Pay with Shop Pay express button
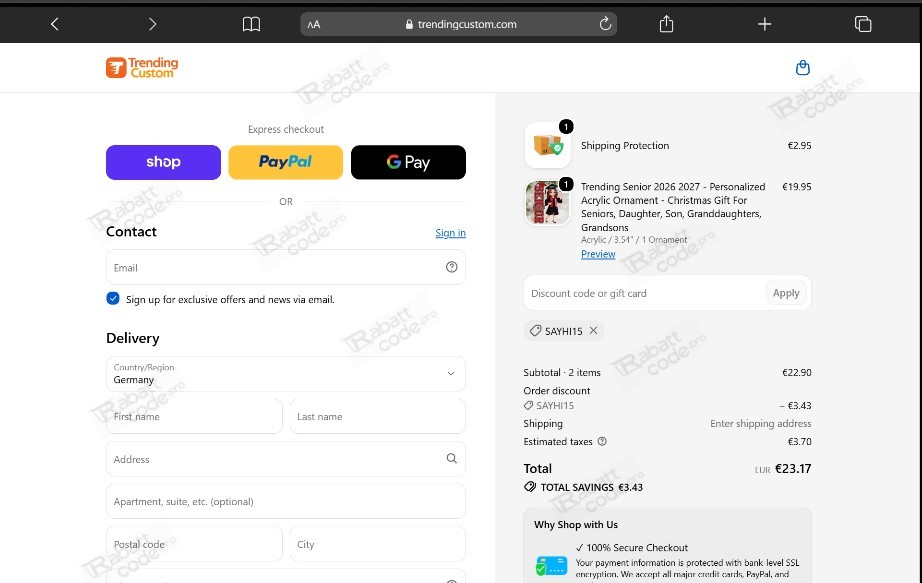This screenshot has height=583, width=922. 163,162
